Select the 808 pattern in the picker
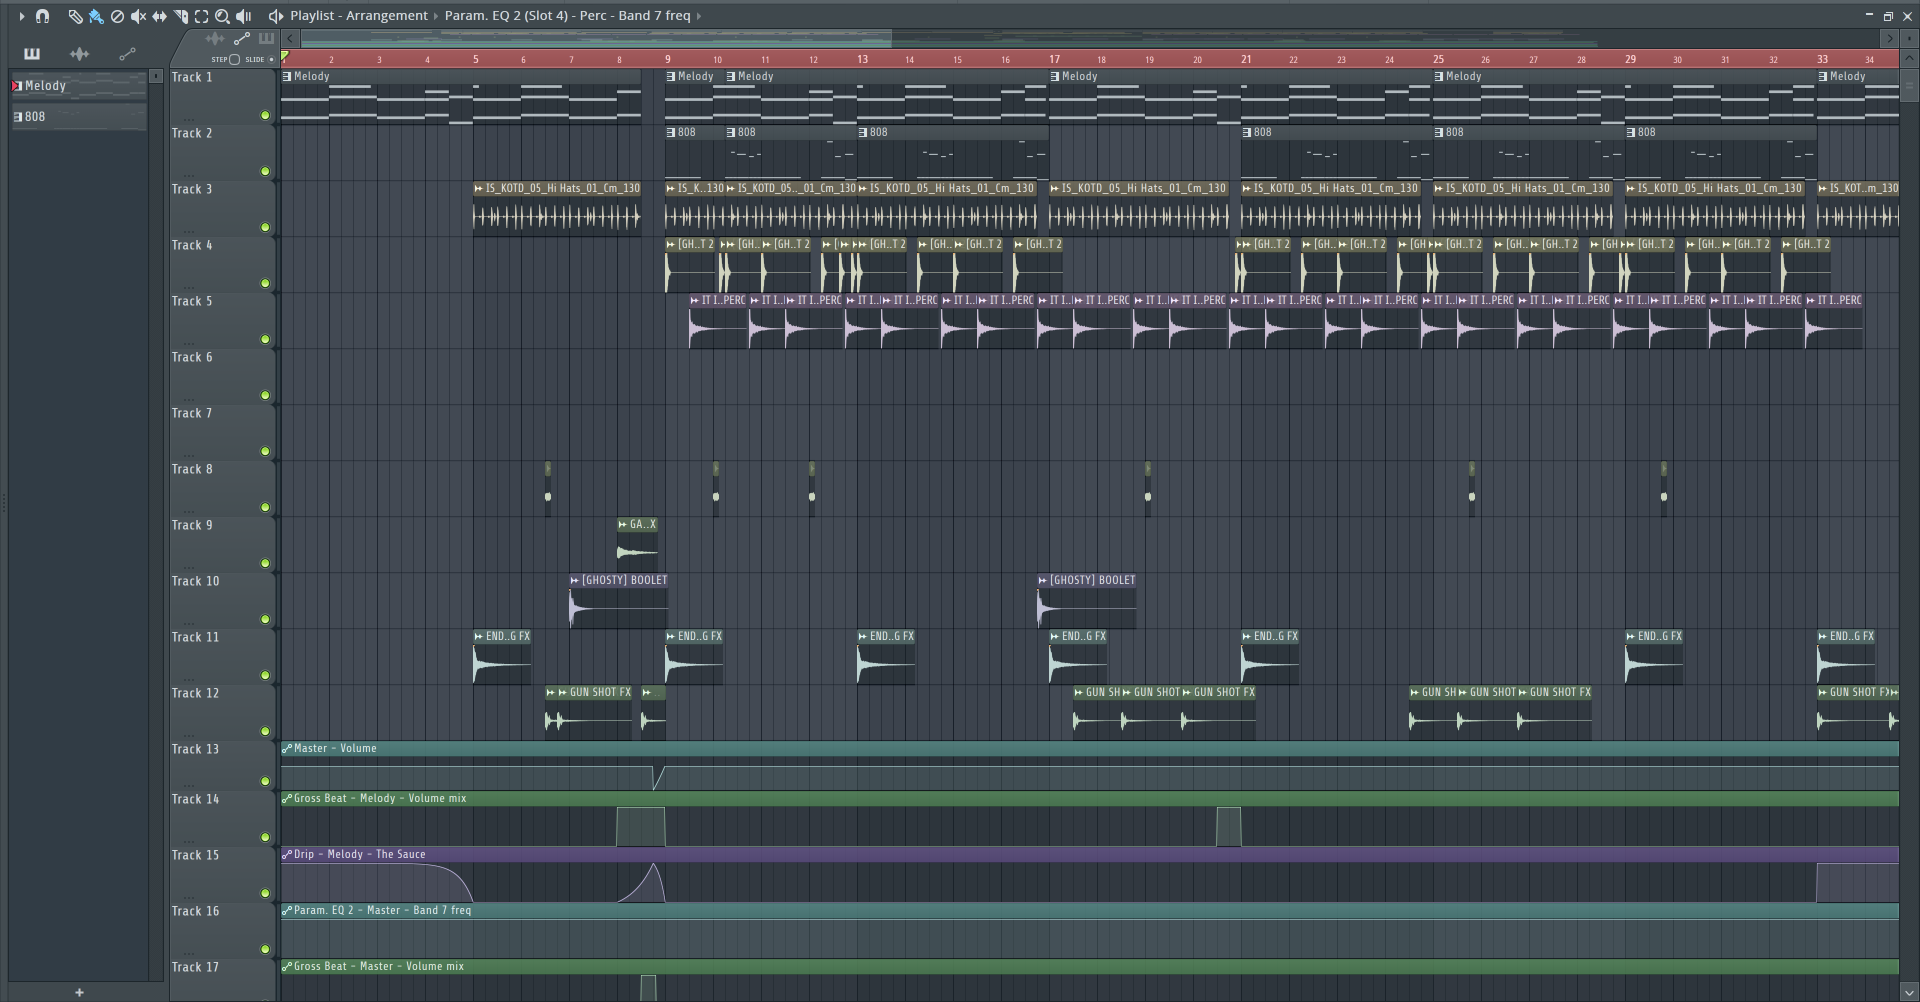The image size is (1920, 1002). pyautogui.click(x=79, y=117)
